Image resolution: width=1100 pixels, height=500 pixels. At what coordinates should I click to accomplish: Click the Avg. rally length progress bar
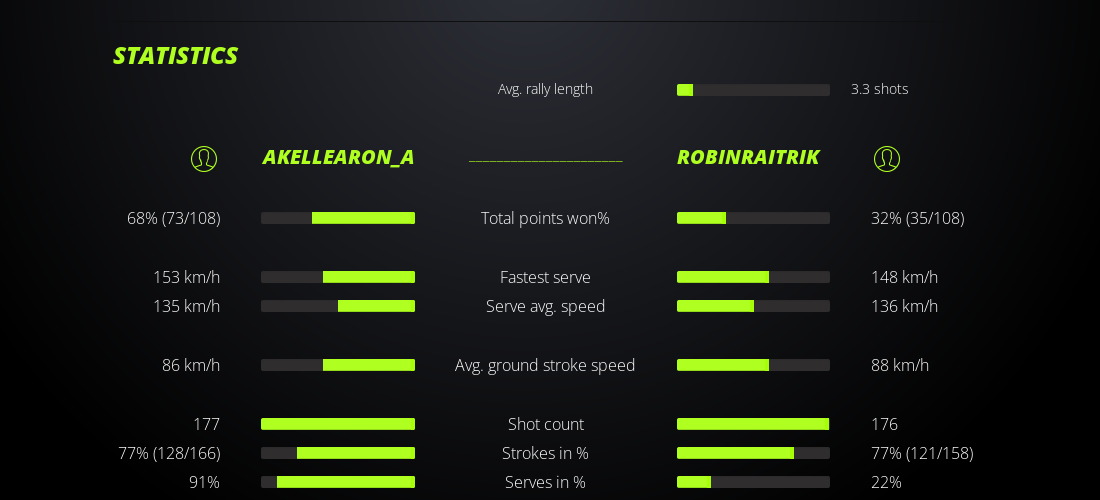753,90
